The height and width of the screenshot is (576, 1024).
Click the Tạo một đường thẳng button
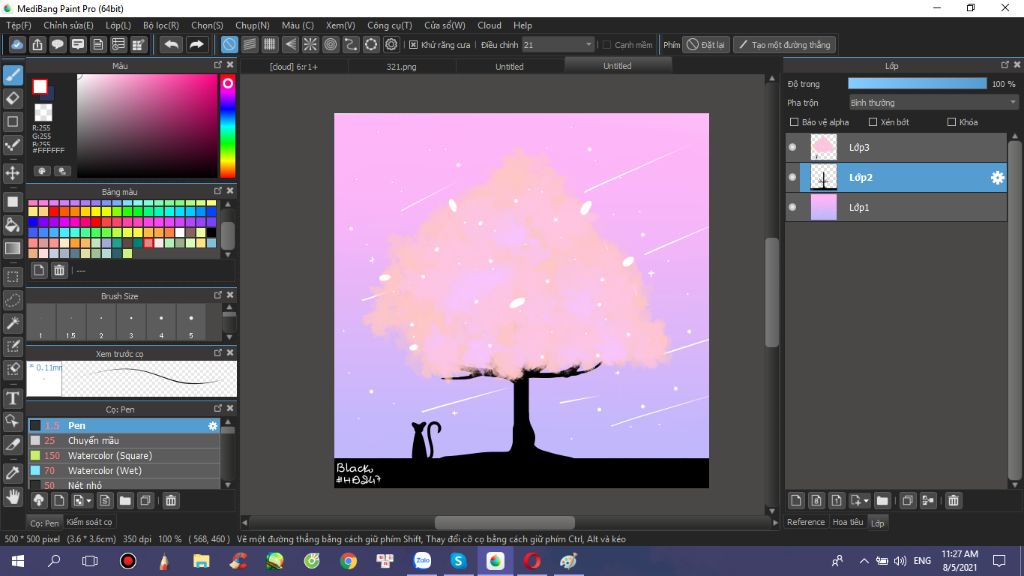click(784, 45)
